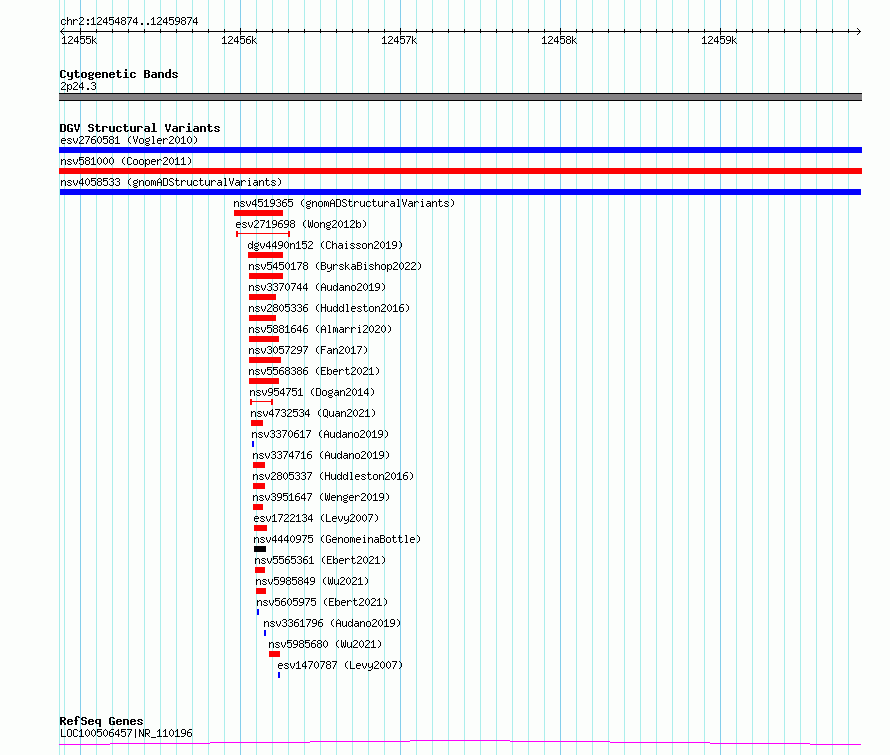The image size is (890, 755).
Task: Click the red bar under nsv5985680
Action: point(275,654)
